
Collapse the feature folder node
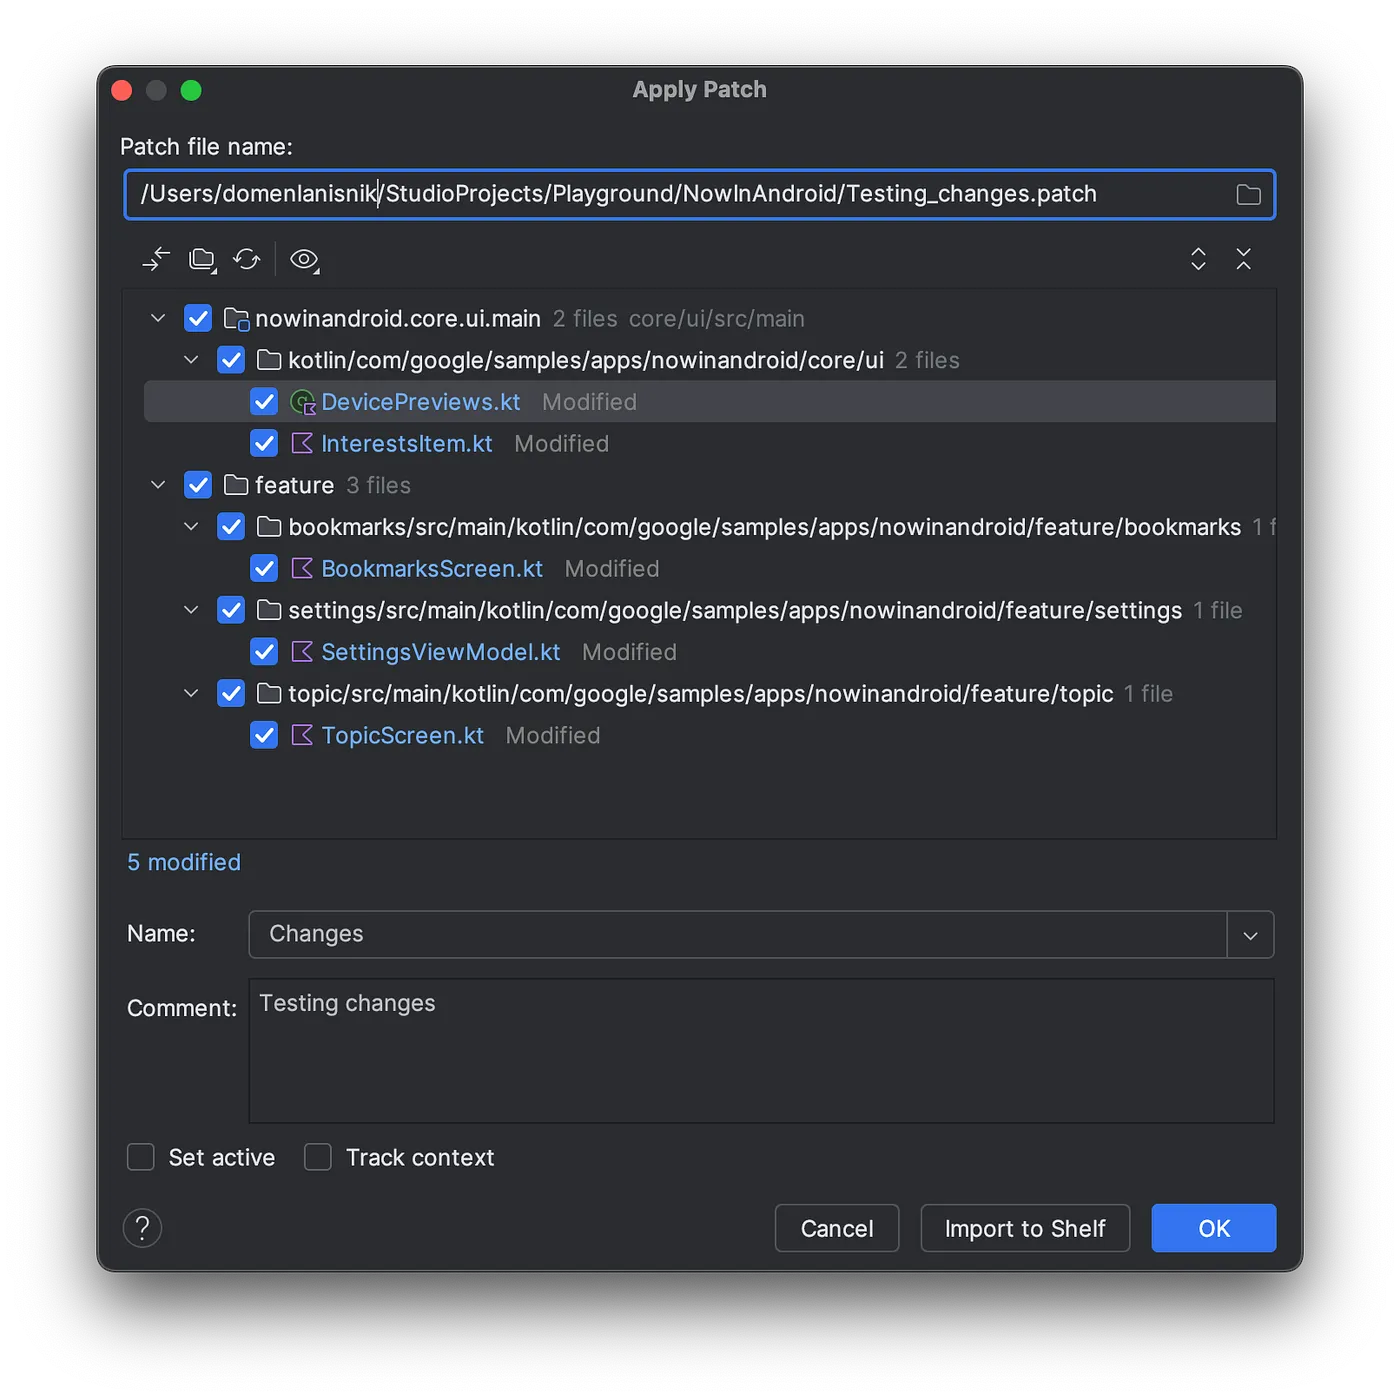(158, 485)
